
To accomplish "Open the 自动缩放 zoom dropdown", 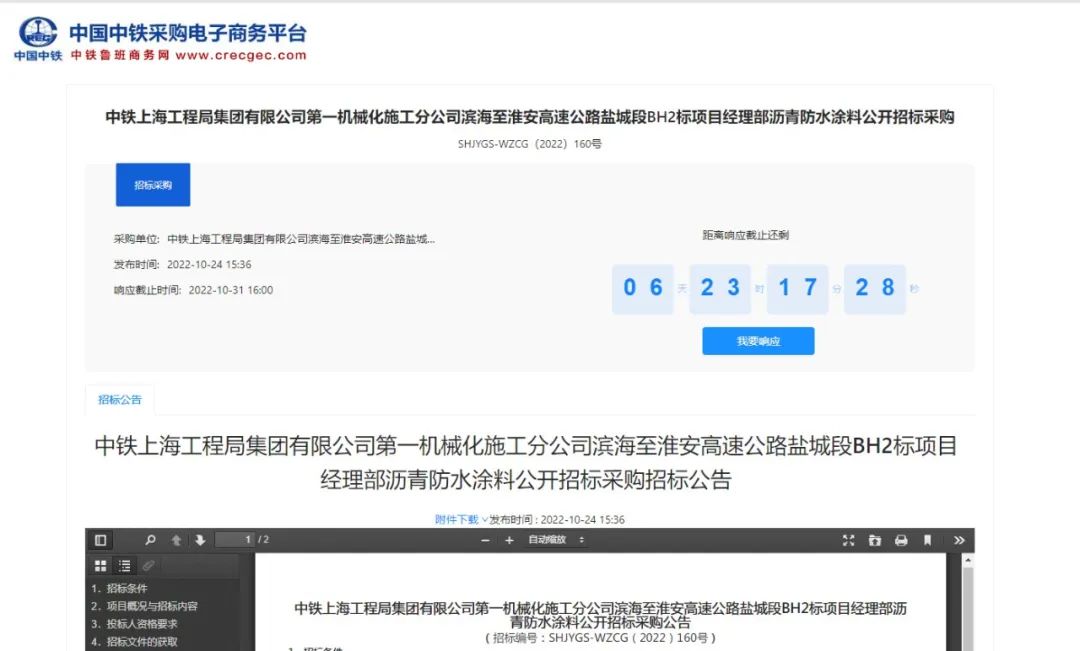I will coord(557,539).
